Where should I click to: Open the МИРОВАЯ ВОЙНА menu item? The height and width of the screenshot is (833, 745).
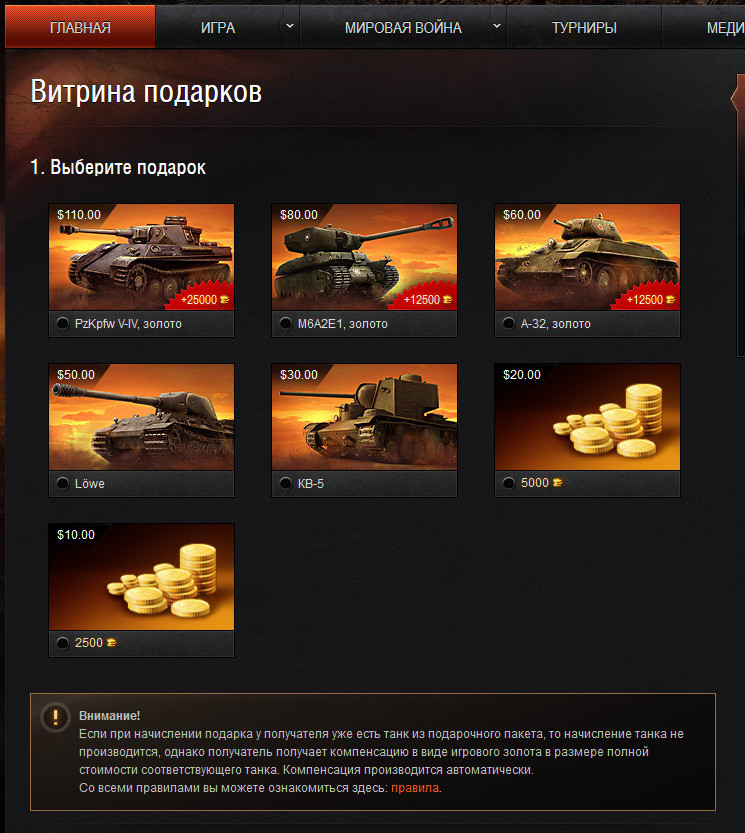point(403,27)
